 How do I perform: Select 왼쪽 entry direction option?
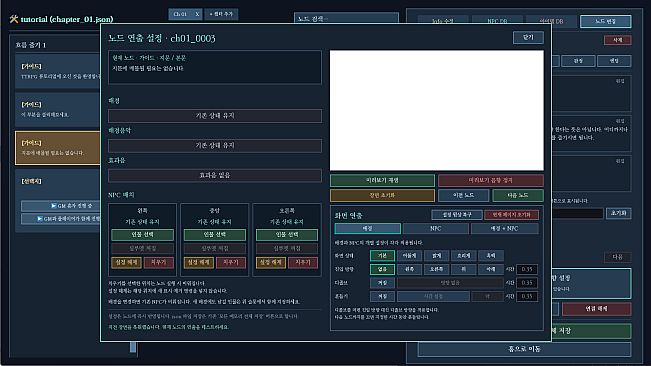(409, 269)
